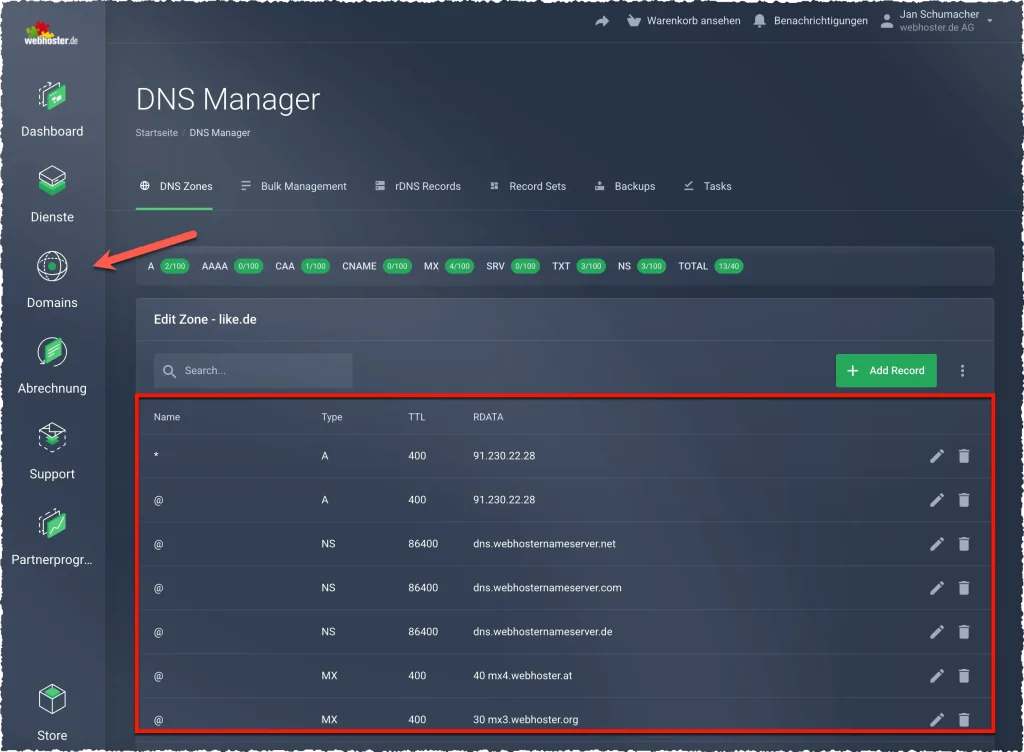Viewport: 1024px width, 752px height.
Task: Edit the wildcard * A record
Action: click(936, 456)
